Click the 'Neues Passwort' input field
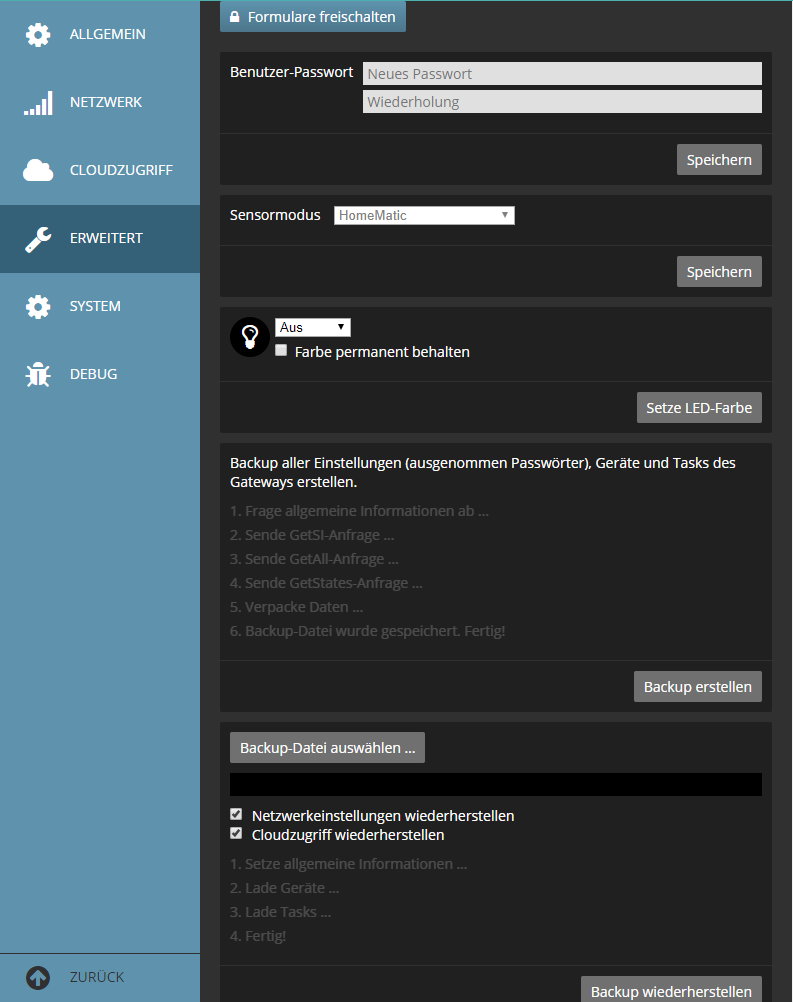The width and height of the screenshot is (793, 1002). [x=562, y=74]
